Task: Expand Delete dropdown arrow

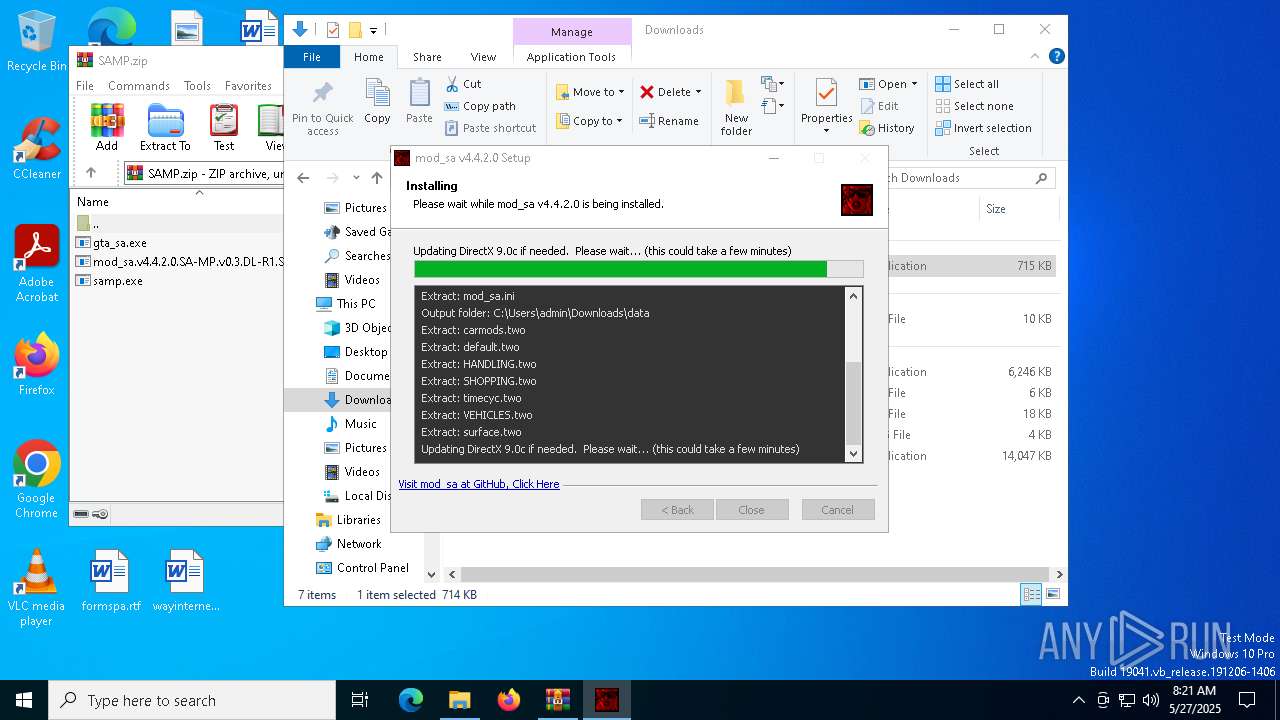Action: point(698,92)
